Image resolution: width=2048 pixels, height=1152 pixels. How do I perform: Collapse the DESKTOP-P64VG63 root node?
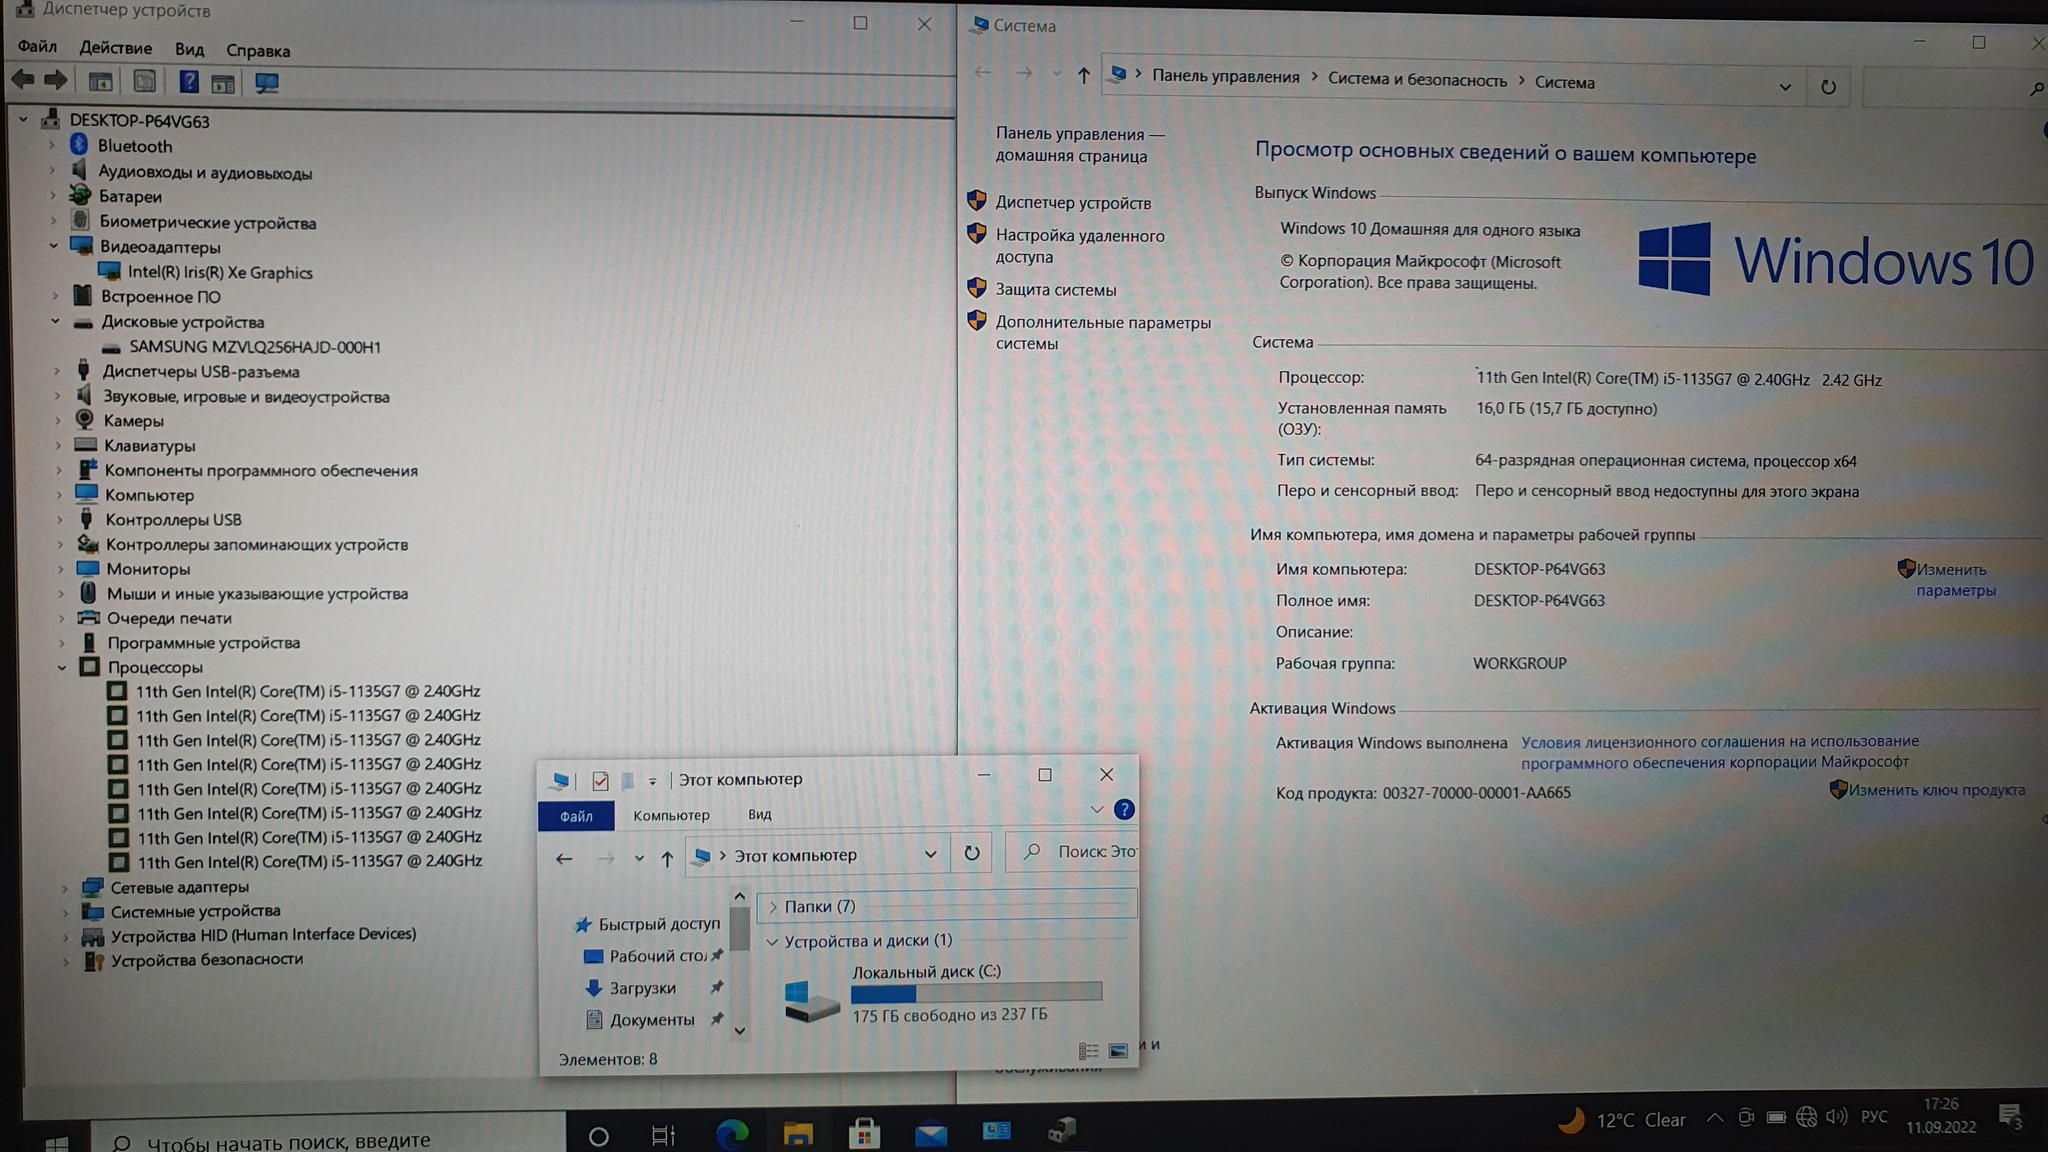23,120
